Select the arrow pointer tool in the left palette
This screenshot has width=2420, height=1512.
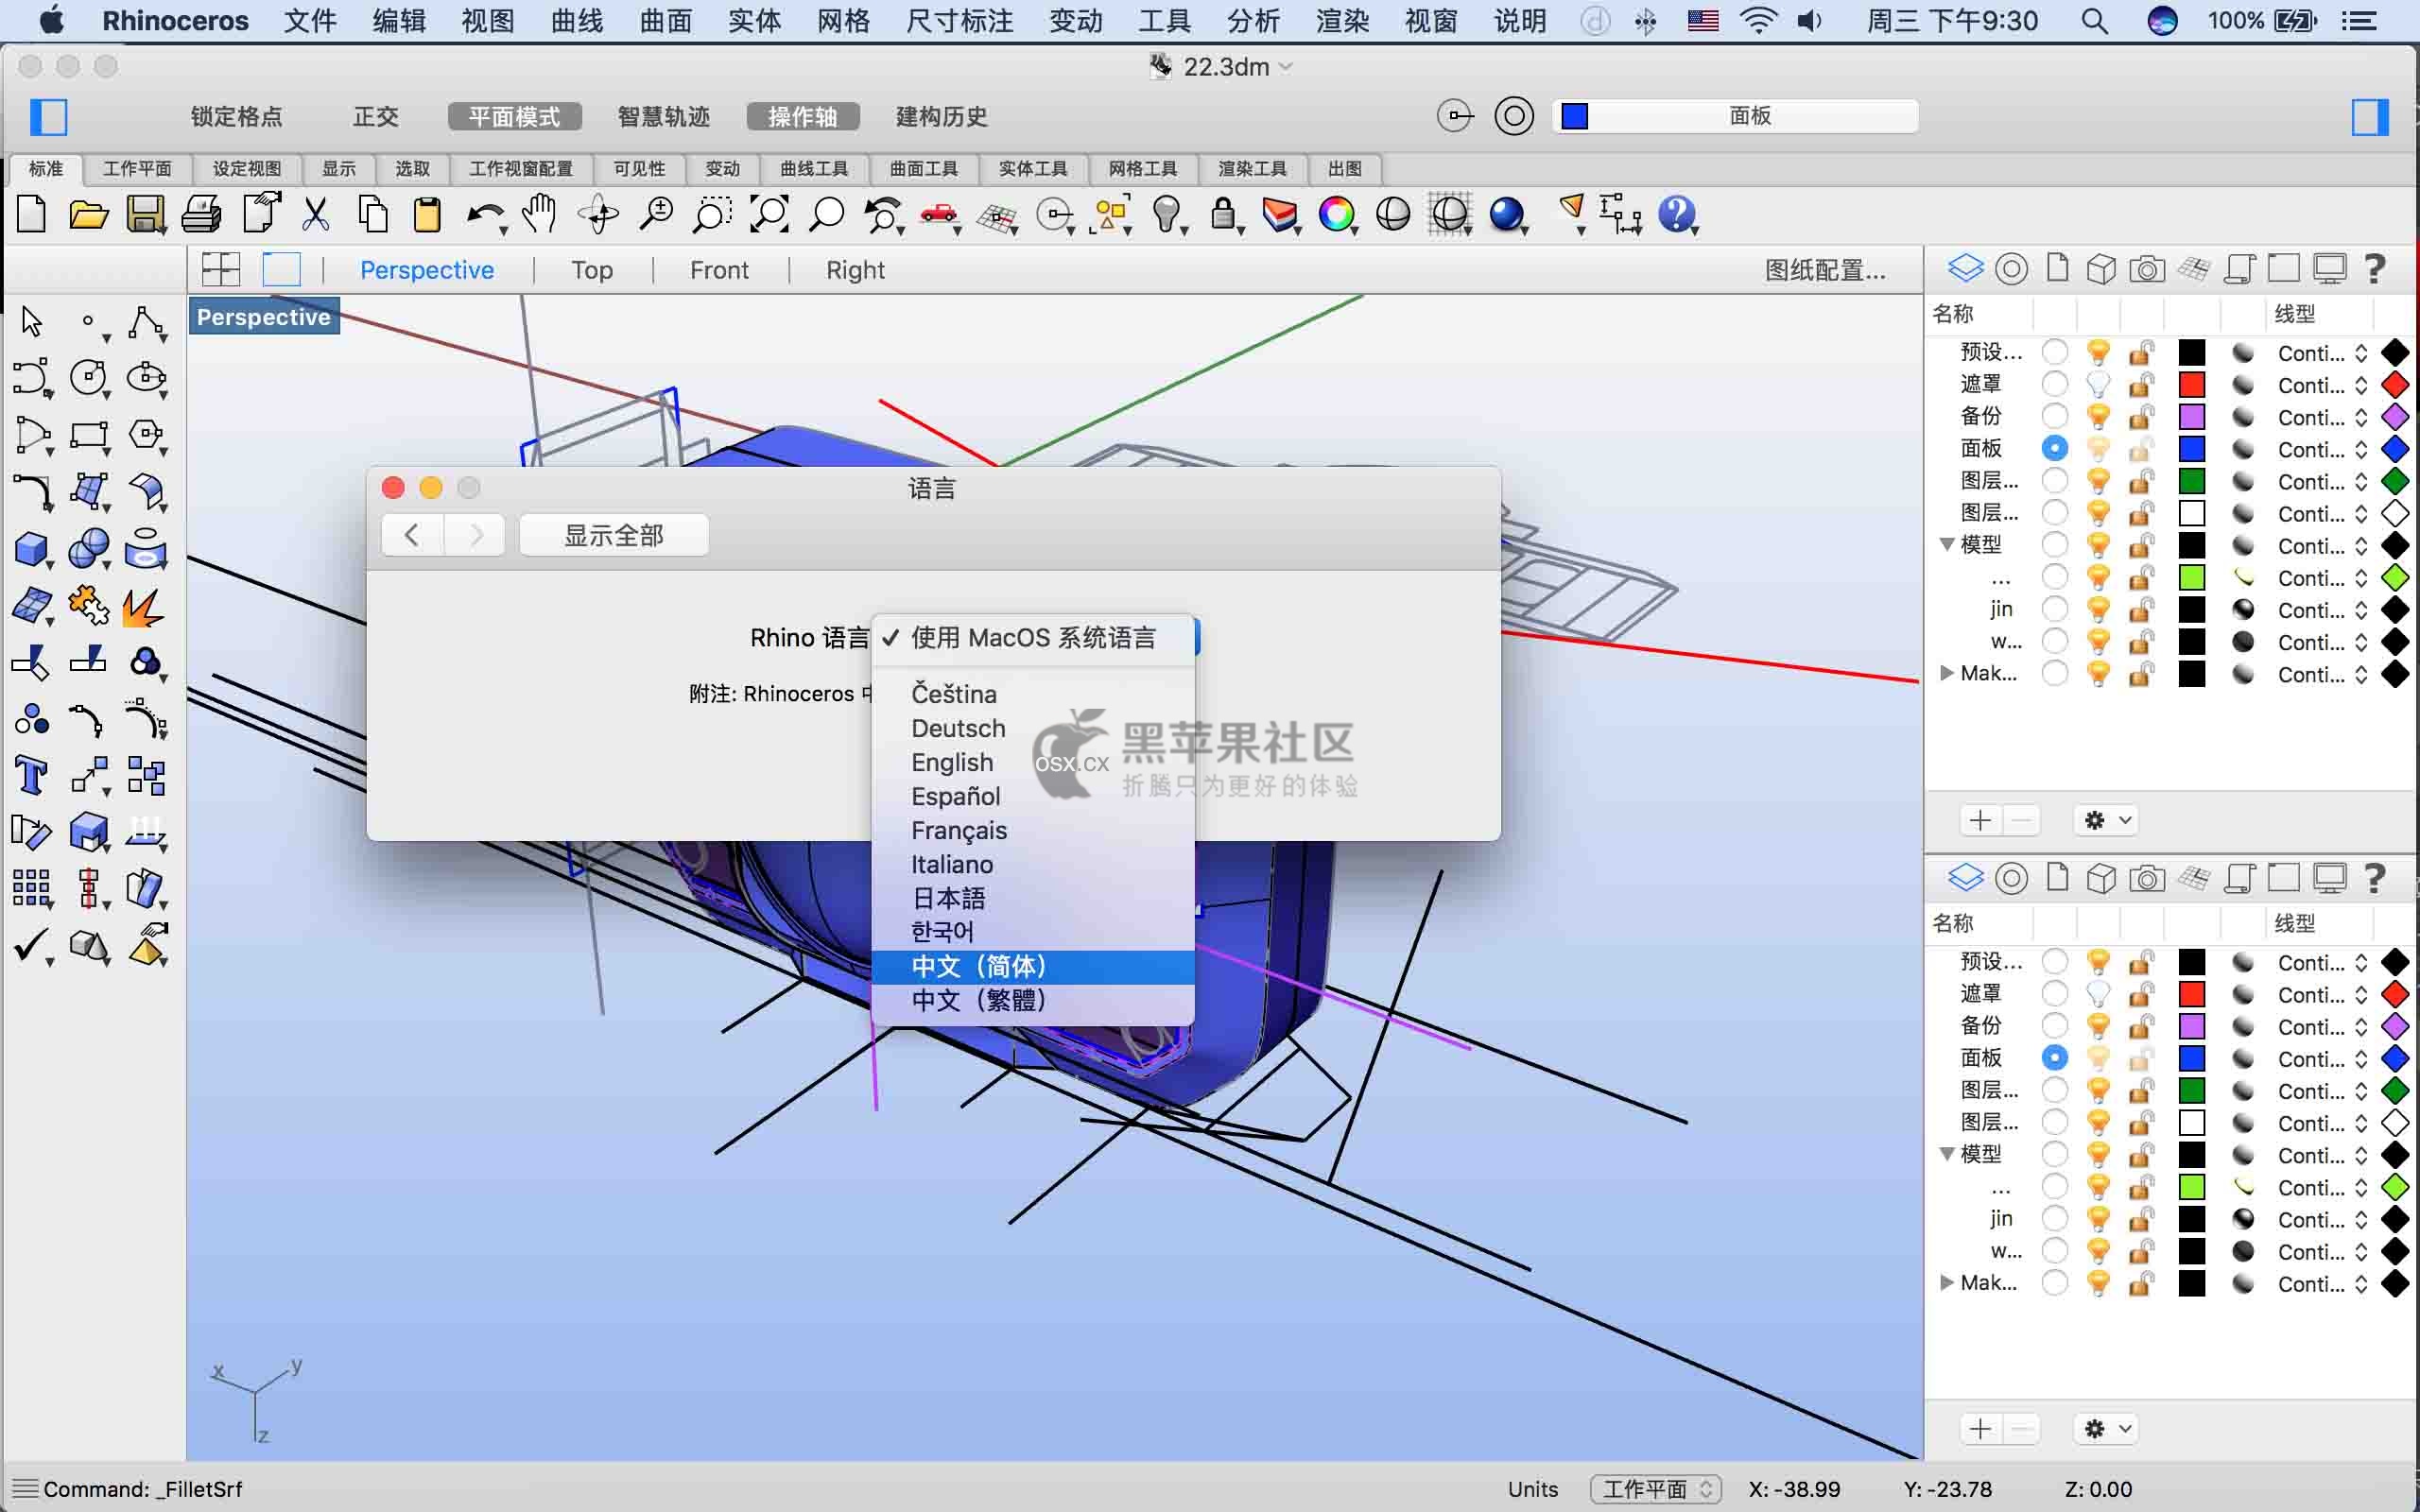click(x=32, y=322)
